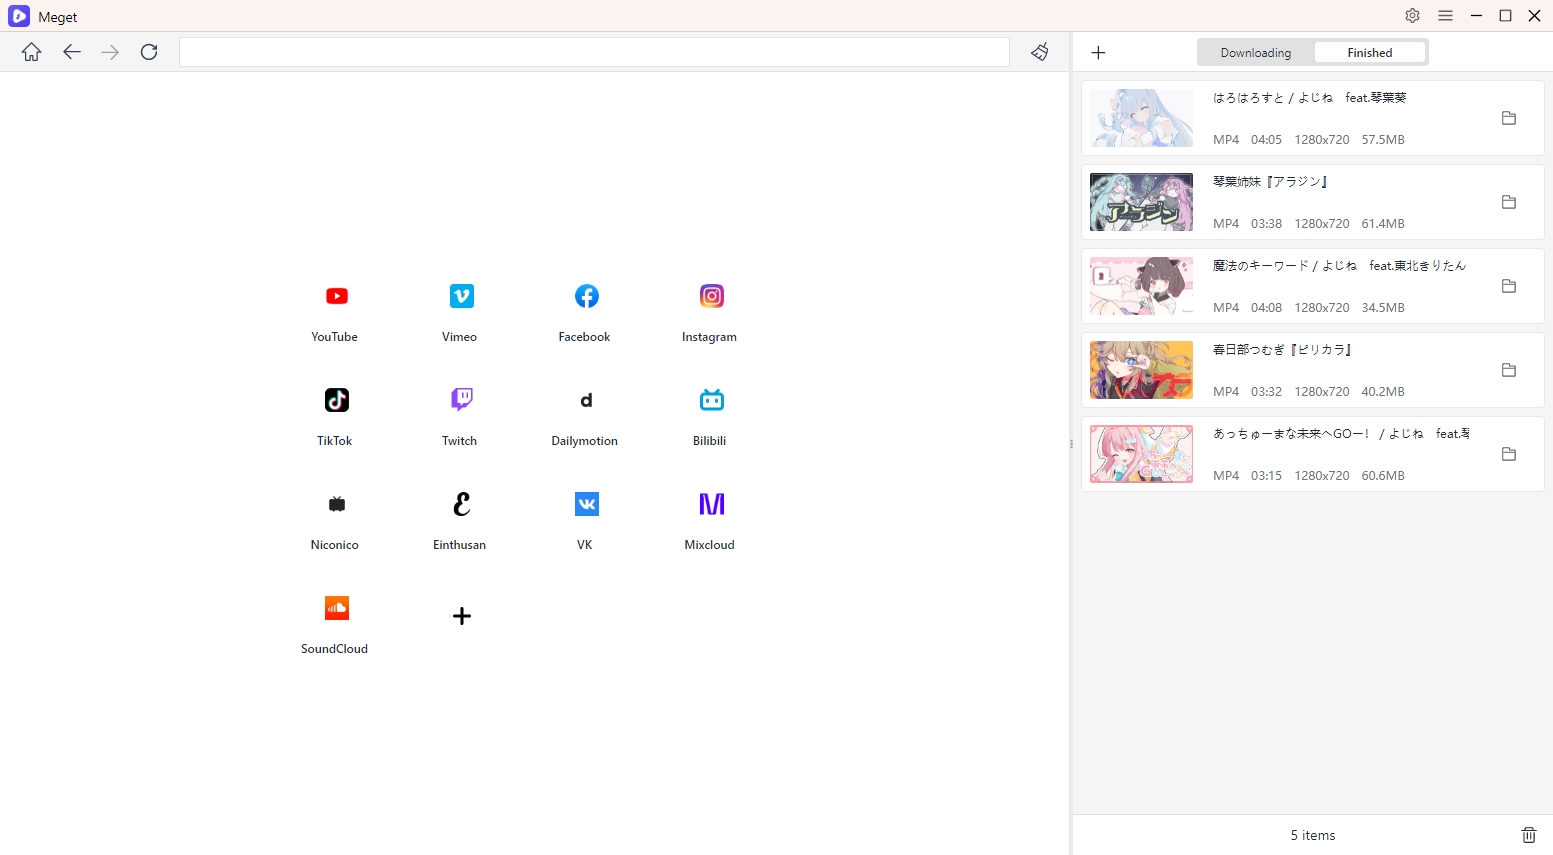This screenshot has height=855, width=1553.
Task: Open folder for 春日部つむぎ『ピリカラ』 video
Action: point(1509,370)
